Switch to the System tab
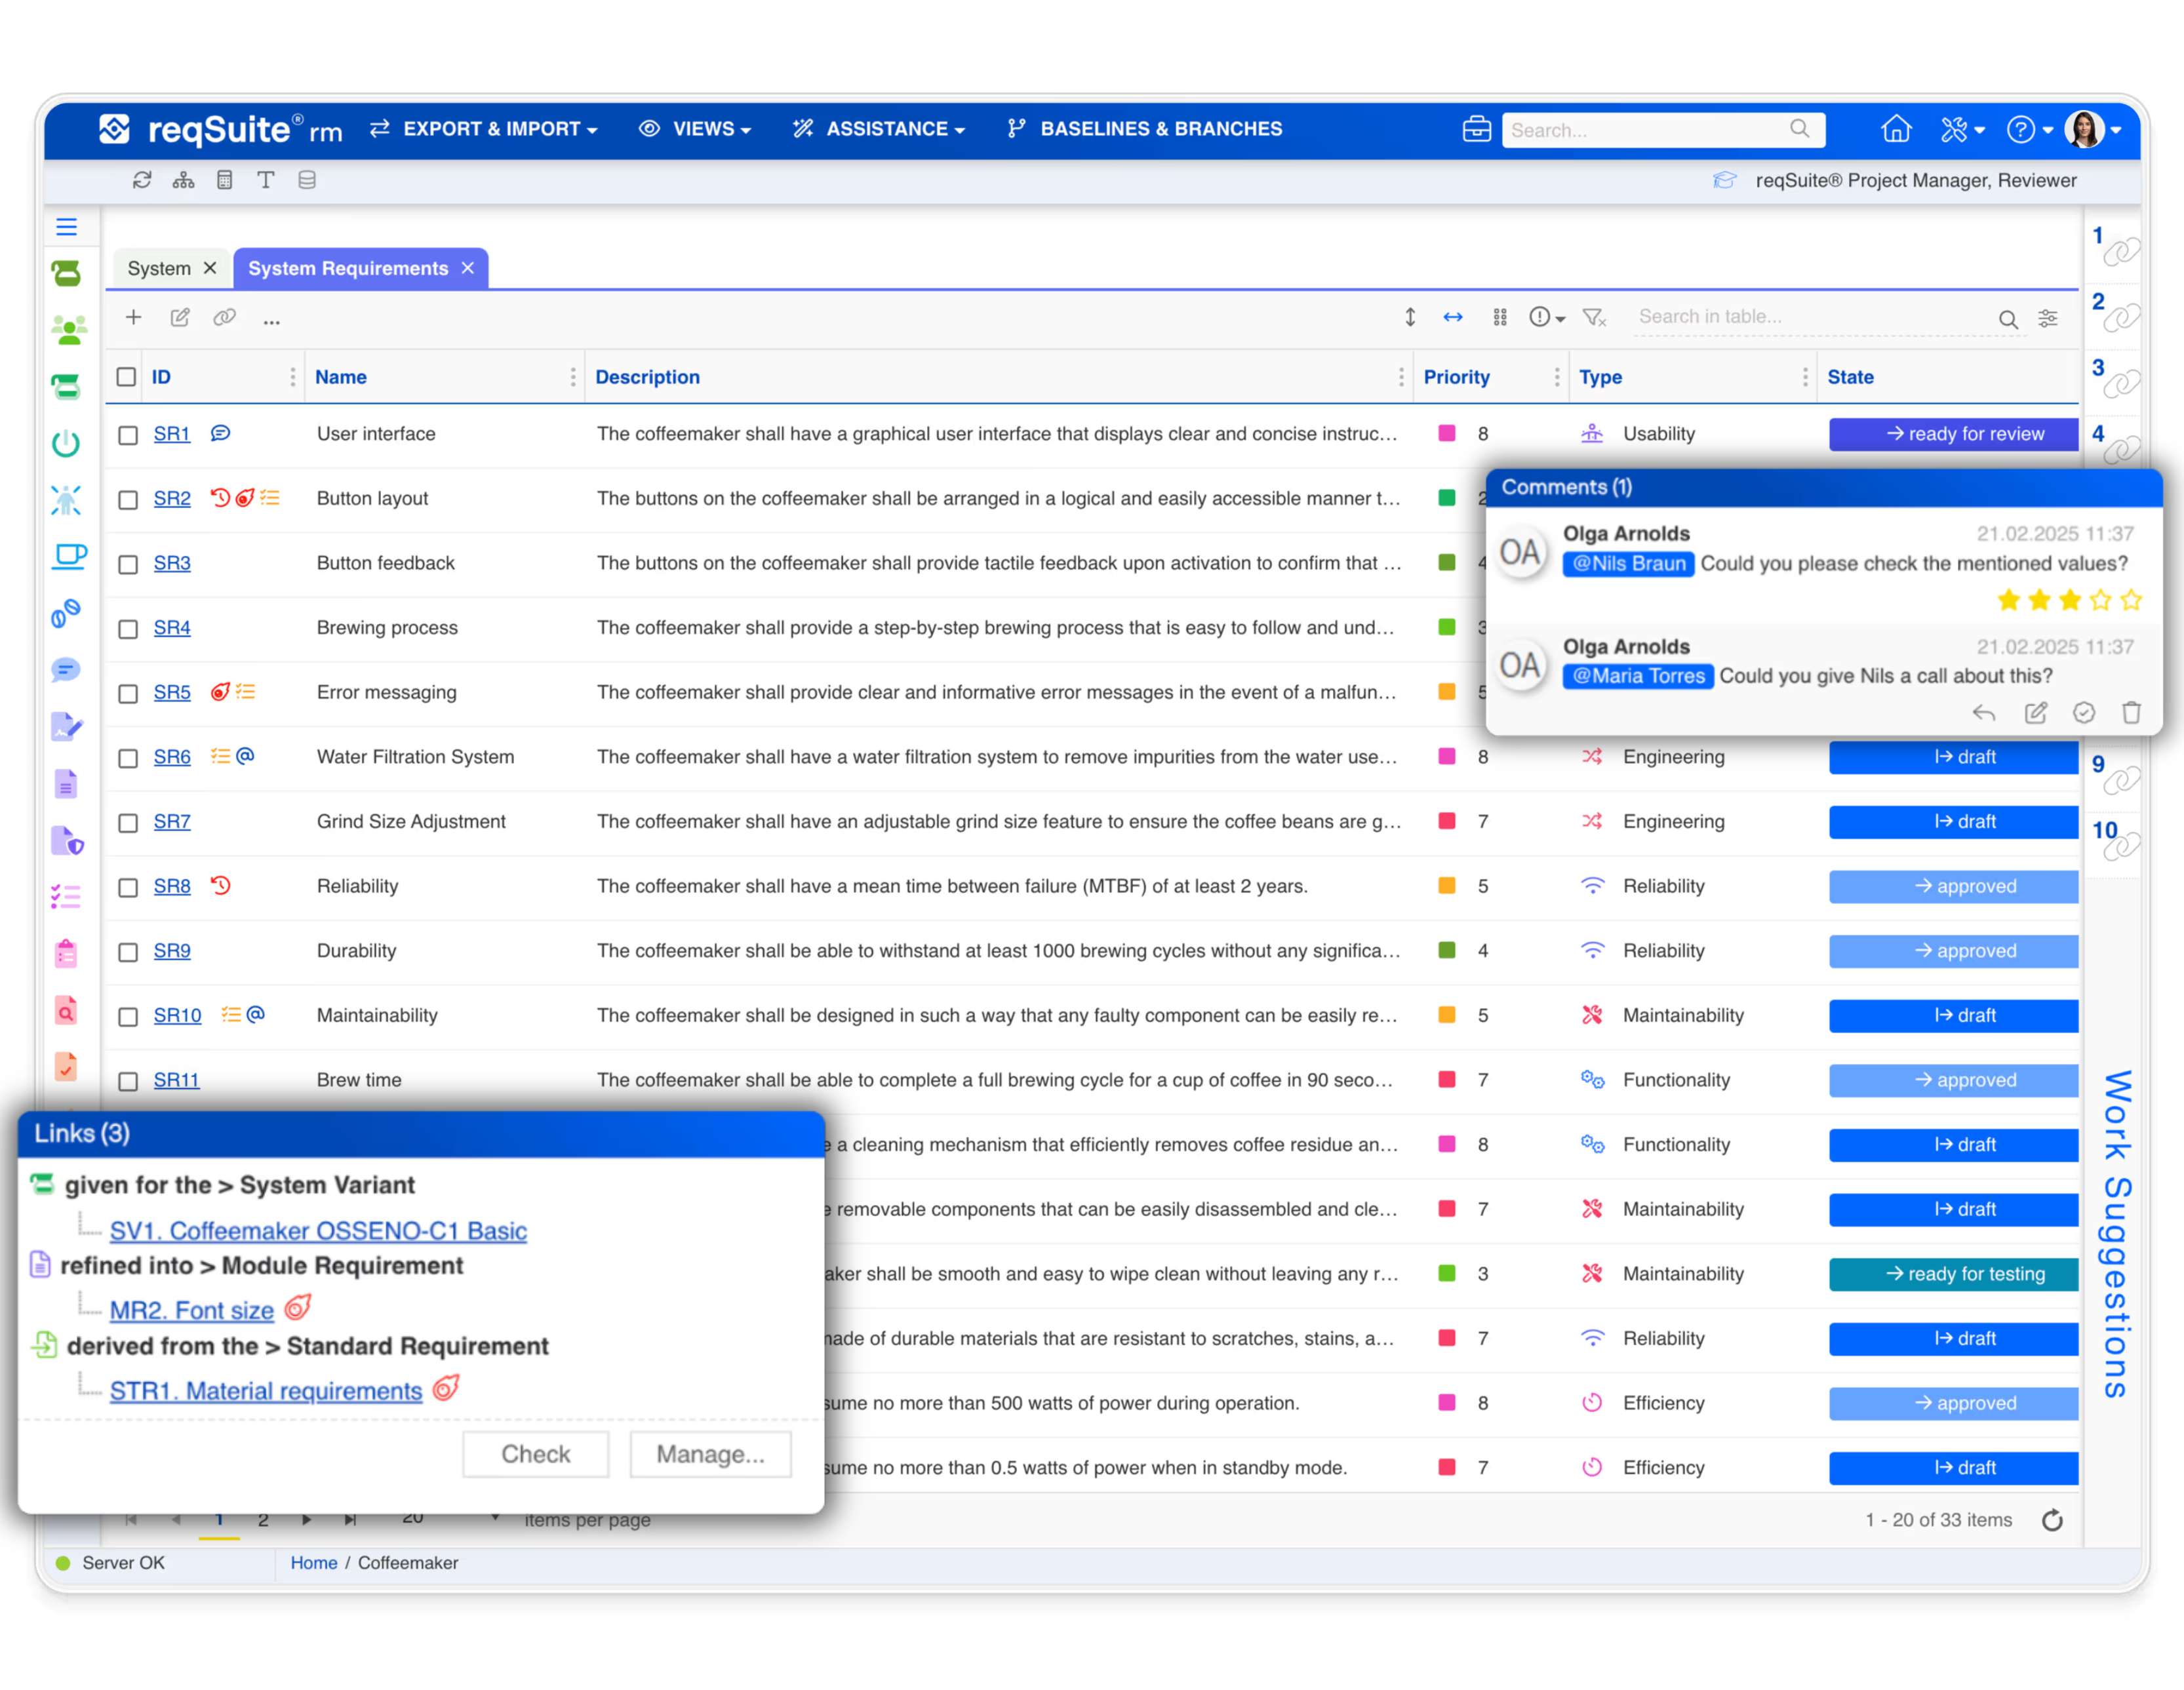 coord(159,268)
